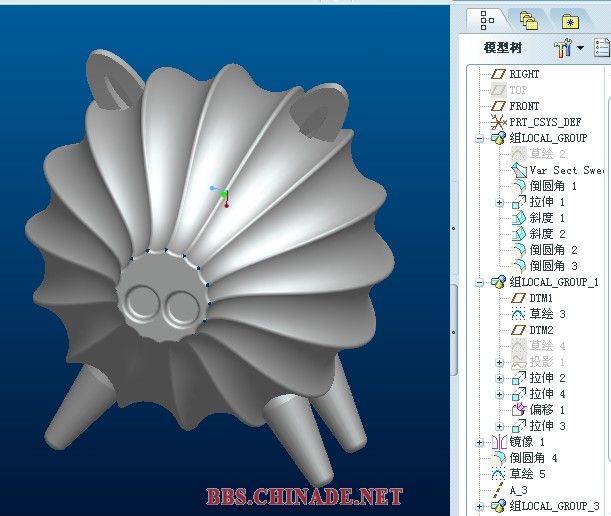Select the hidden 草绘 4 sketch
The height and width of the screenshot is (516, 611).
538,346
